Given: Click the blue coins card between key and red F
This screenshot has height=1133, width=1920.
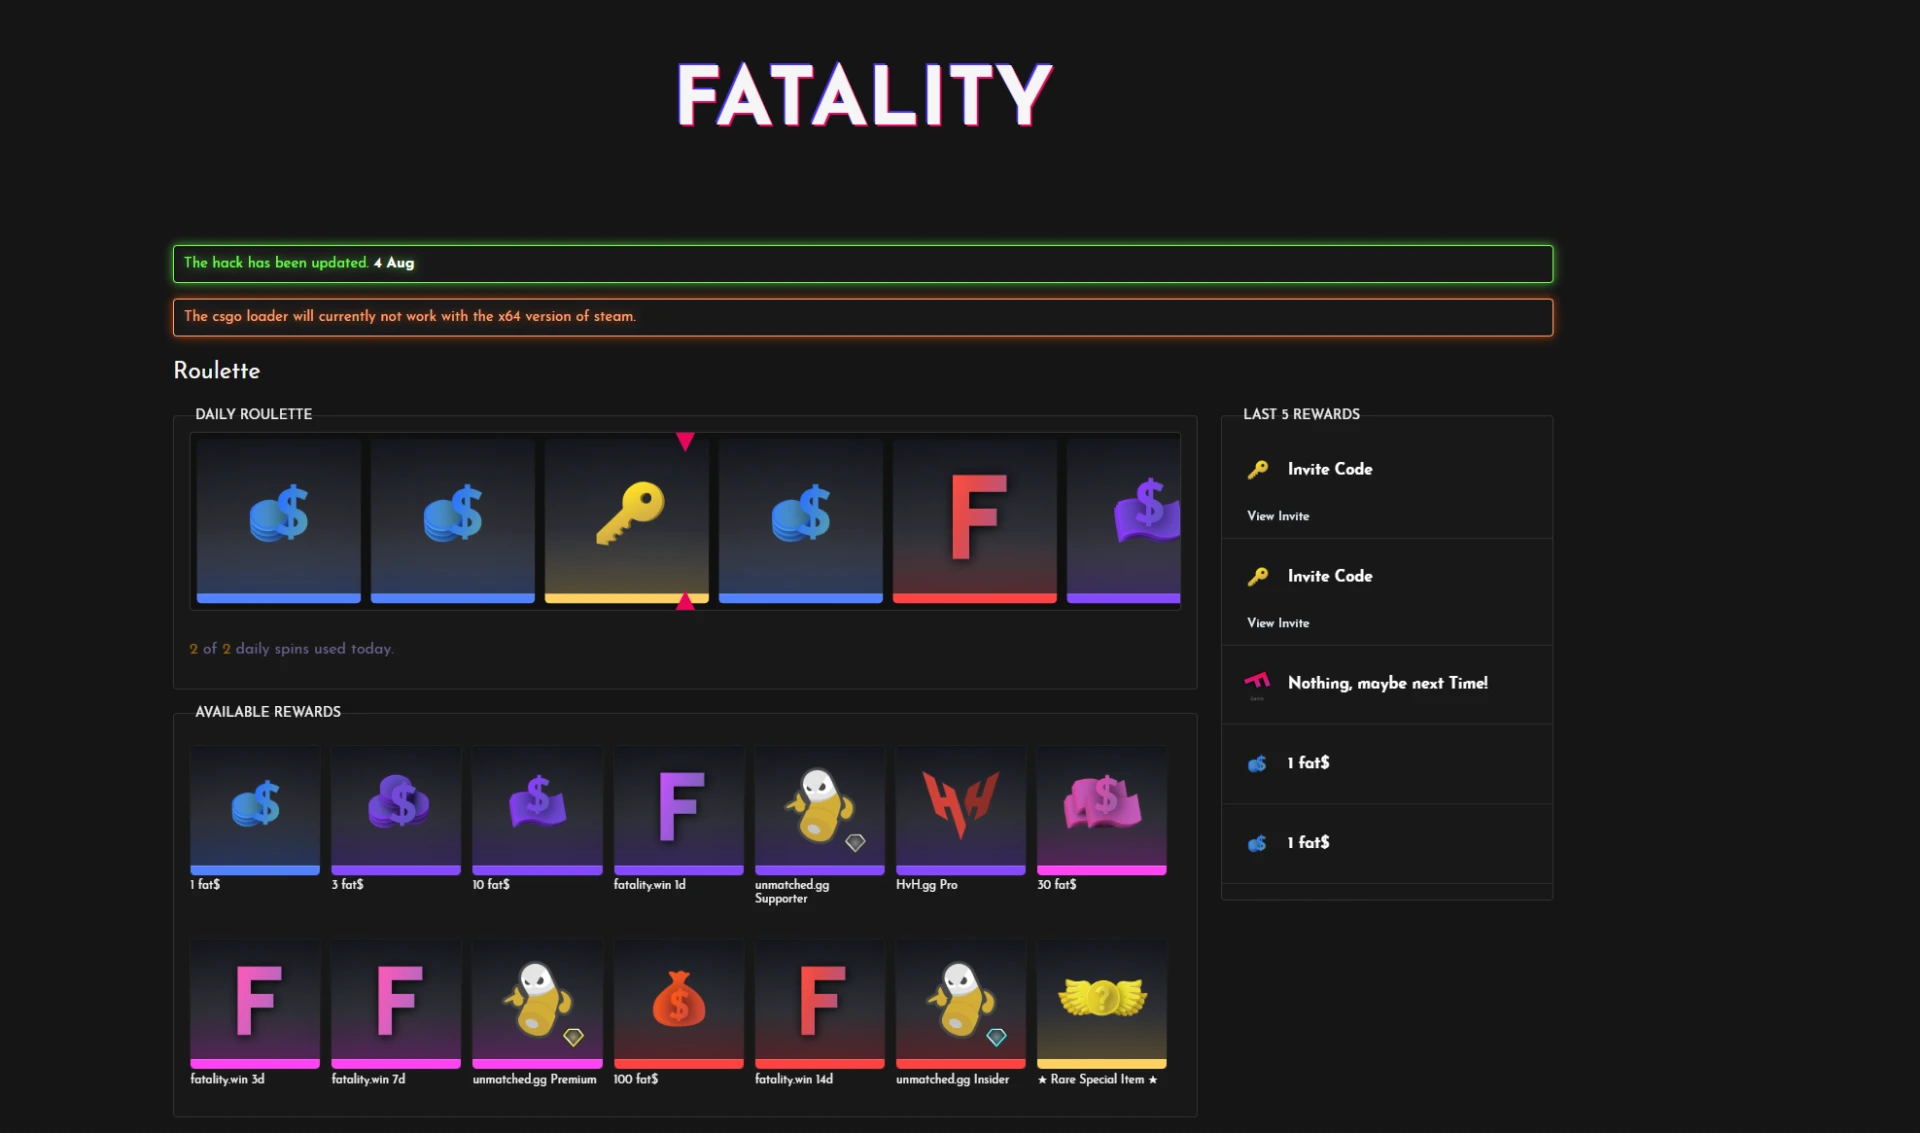Looking at the screenshot, I should click(x=801, y=520).
